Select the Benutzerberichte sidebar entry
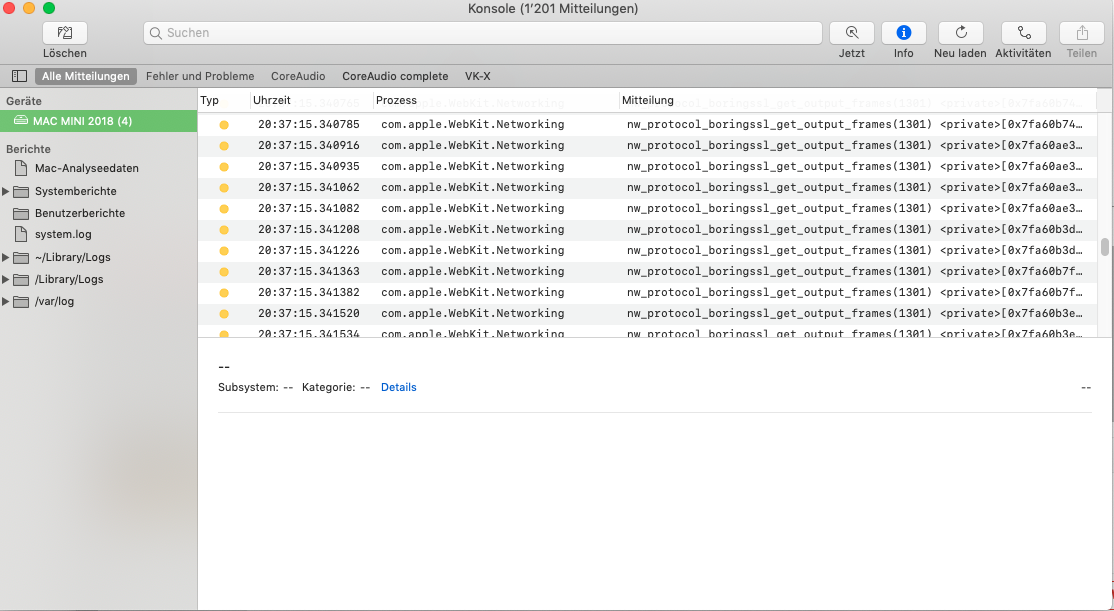Image resolution: width=1114 pixels, height=611 pixels. point(80,213)
